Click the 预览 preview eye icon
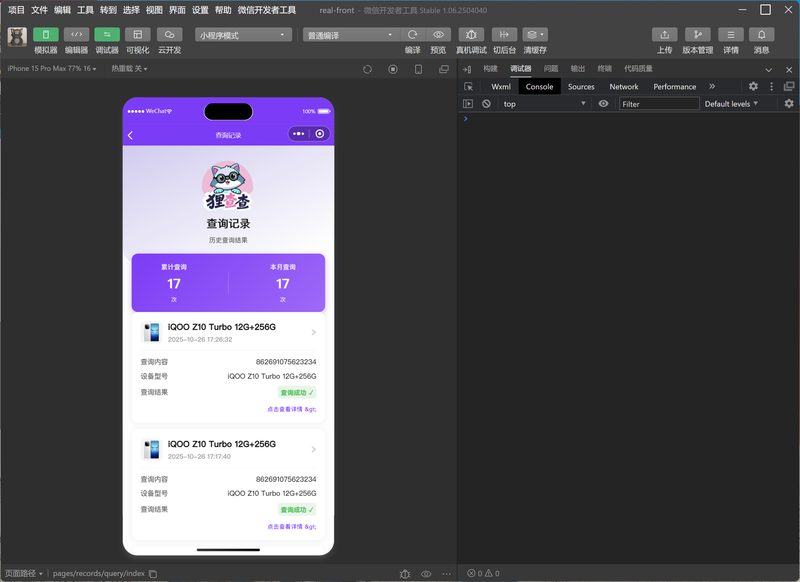Viewport: 800px width, 582px height. pyautogui.click(x=438, y=34)
